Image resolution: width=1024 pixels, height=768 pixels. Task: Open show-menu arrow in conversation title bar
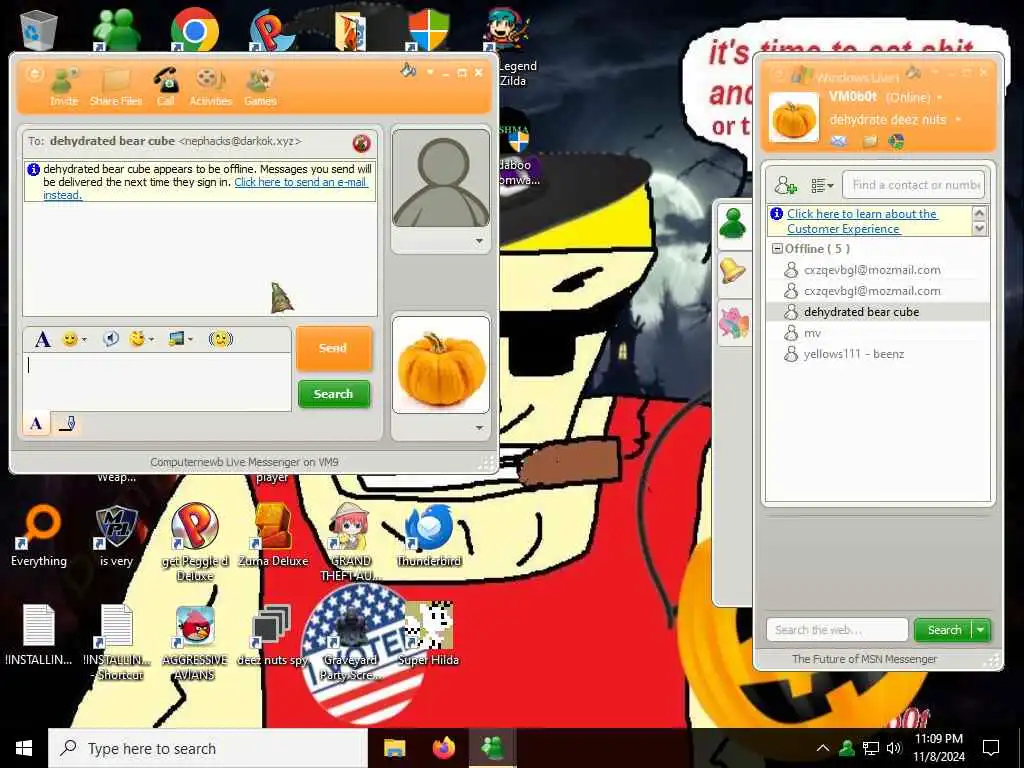(x=430, y=72)
